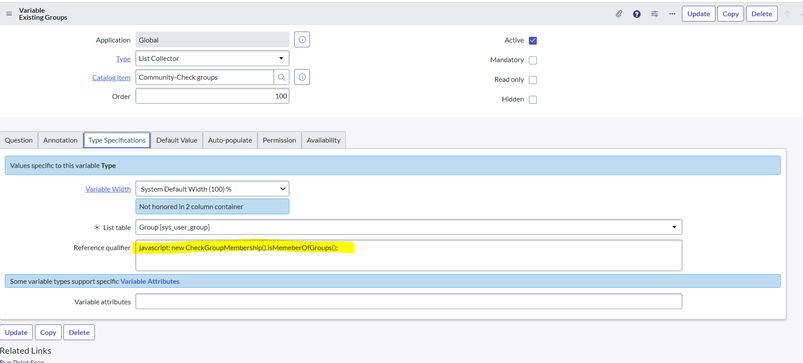Open the Variable Width dropdown

coord(212,188)
